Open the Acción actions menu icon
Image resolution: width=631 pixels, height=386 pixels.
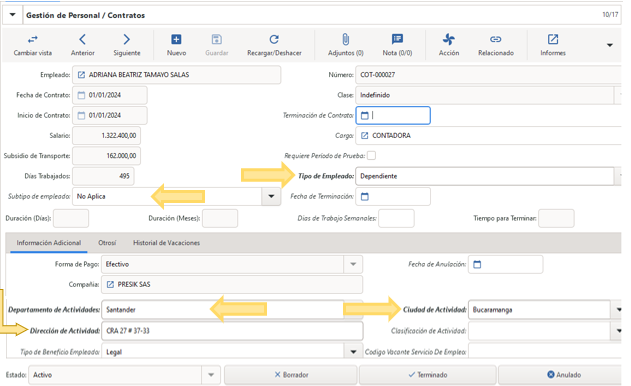(x=449, y=39)
